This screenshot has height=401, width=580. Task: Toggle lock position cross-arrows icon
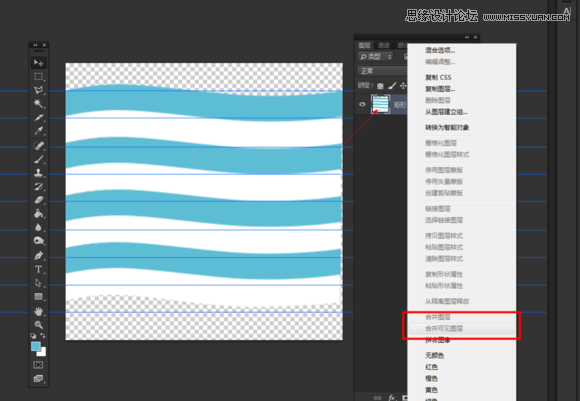click(403, 86)
